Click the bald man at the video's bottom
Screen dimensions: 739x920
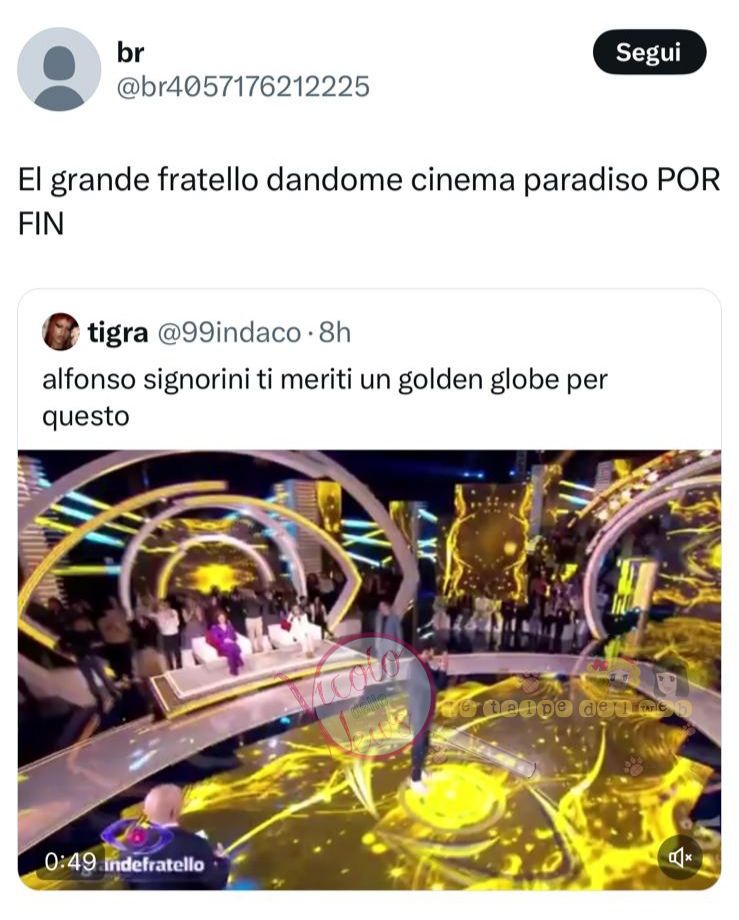170,833
